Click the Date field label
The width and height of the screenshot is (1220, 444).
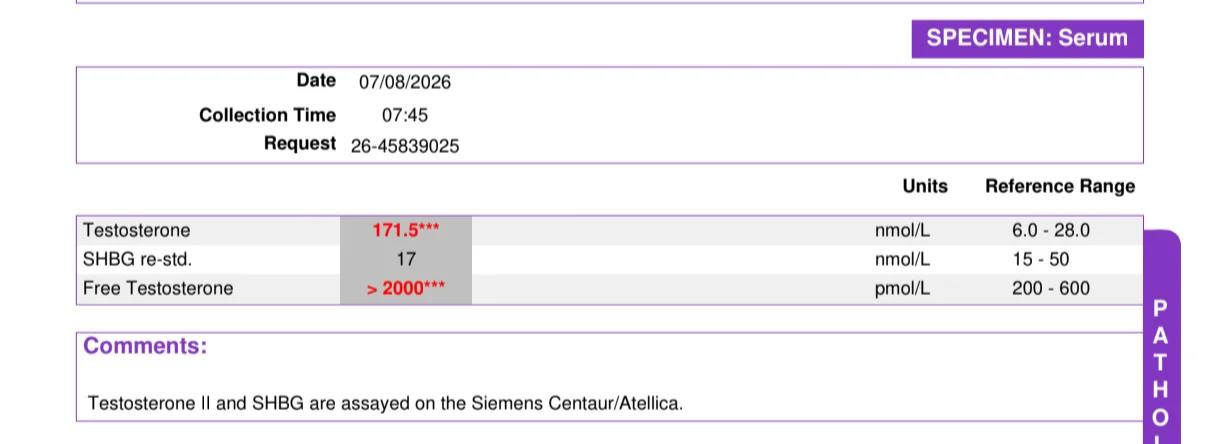tap(316, 80)
